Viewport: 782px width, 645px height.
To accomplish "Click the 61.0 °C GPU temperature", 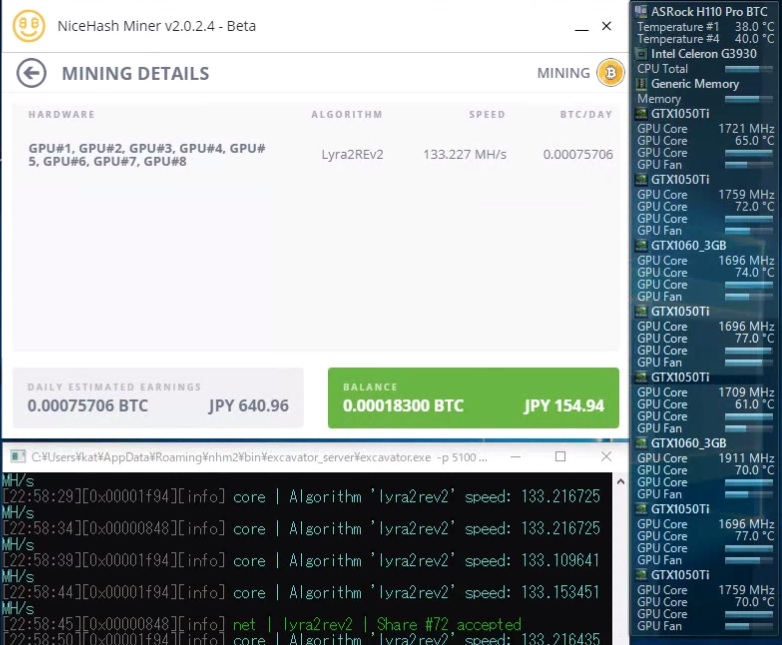I will pyautogui.click(x=754, y=404).
